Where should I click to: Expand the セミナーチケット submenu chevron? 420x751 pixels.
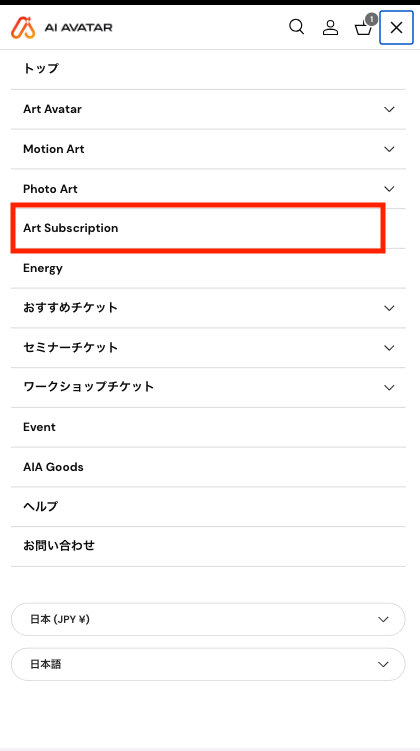tap(389, 347)
